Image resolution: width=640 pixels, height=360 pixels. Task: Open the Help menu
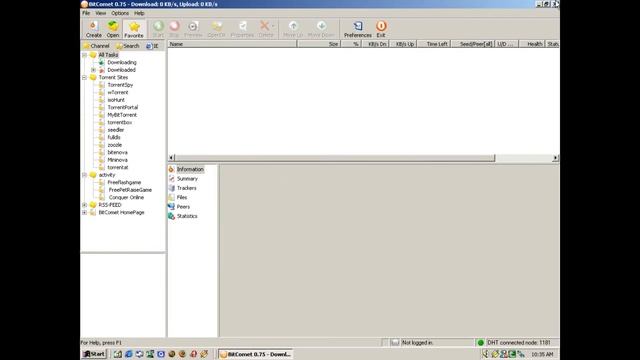(139, 13)
